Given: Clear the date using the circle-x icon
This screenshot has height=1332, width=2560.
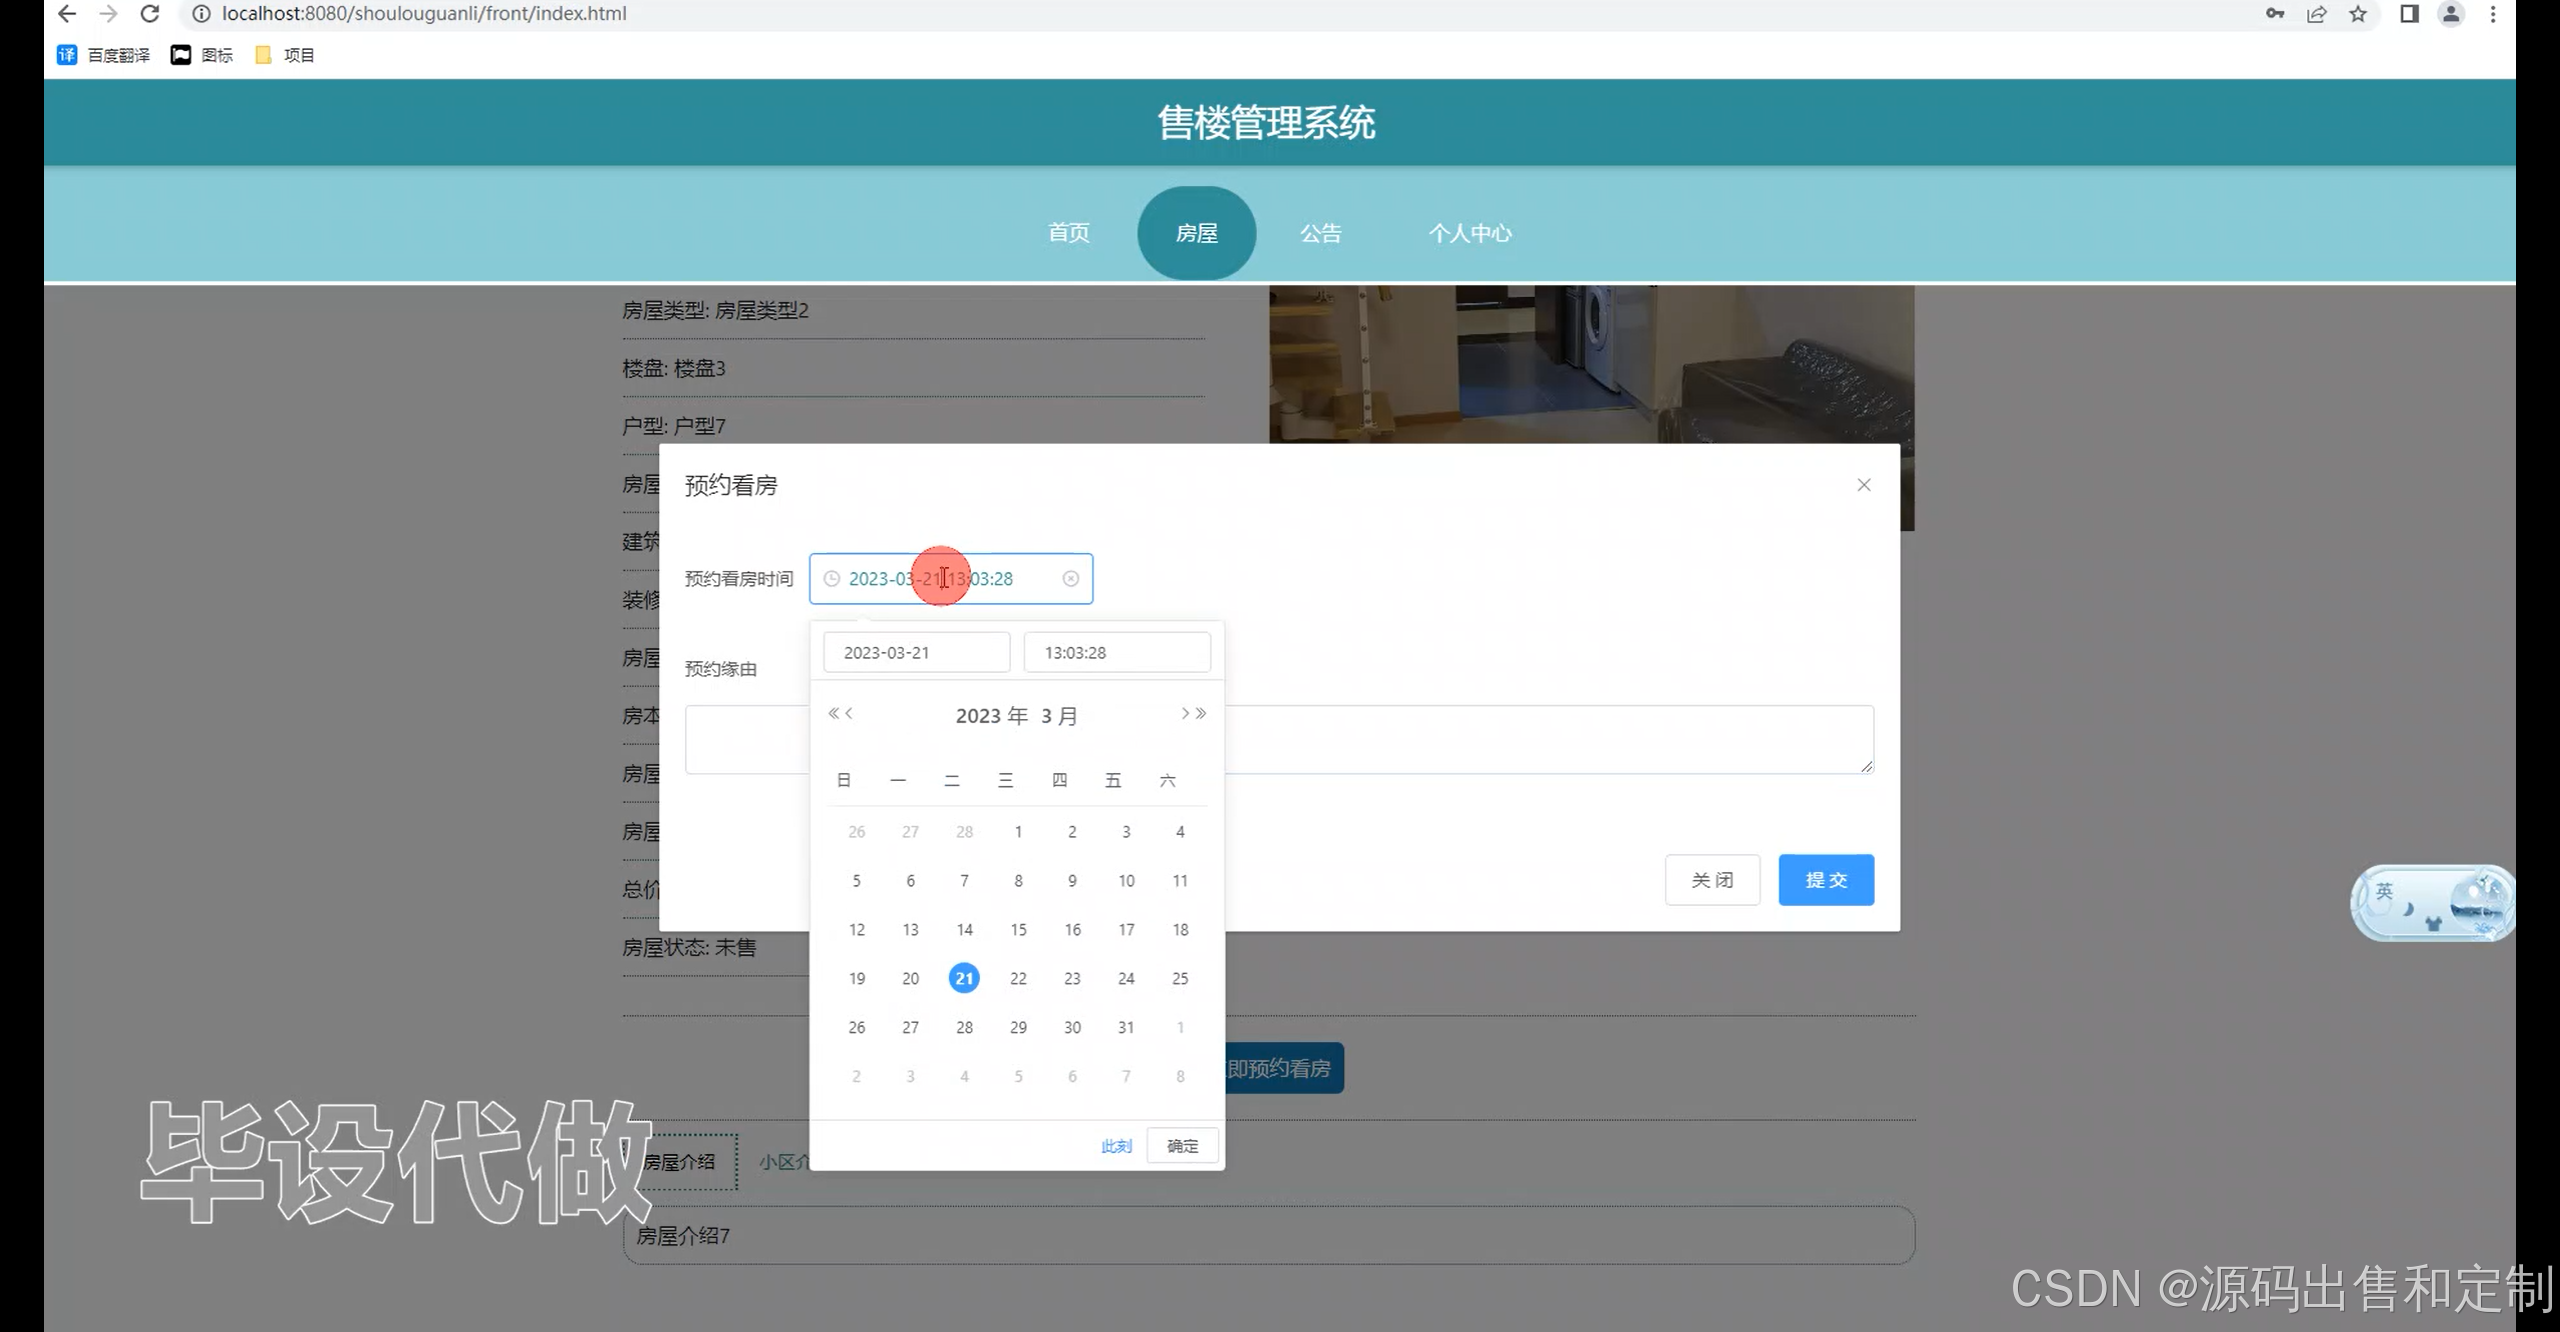Looking at the screenshot, I should pyautogui.click(x=1070, y=579).
